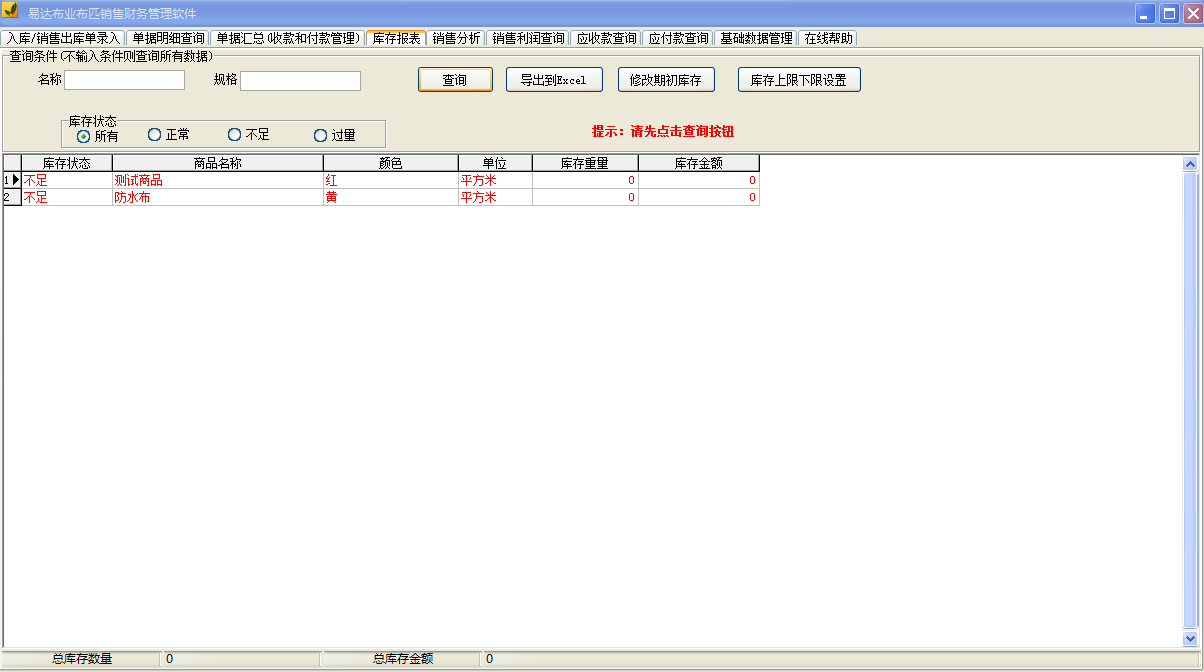The width and height of the screenshot is (1204, 672).
Task: Choose the 过量 stock status radio
Action: tap(334, 136)
